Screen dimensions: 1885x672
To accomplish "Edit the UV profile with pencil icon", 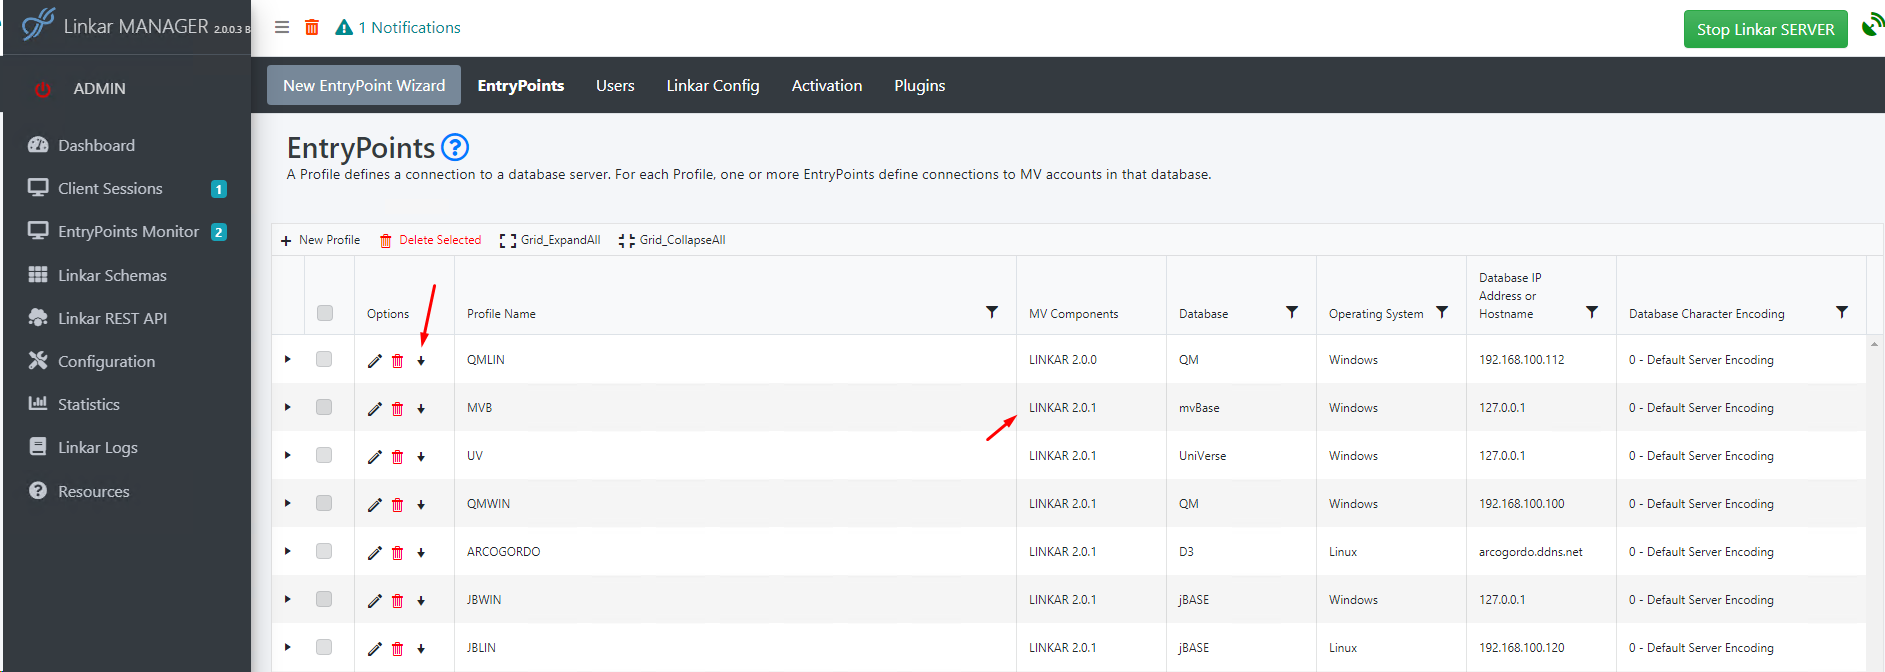I will pos(375,457).
